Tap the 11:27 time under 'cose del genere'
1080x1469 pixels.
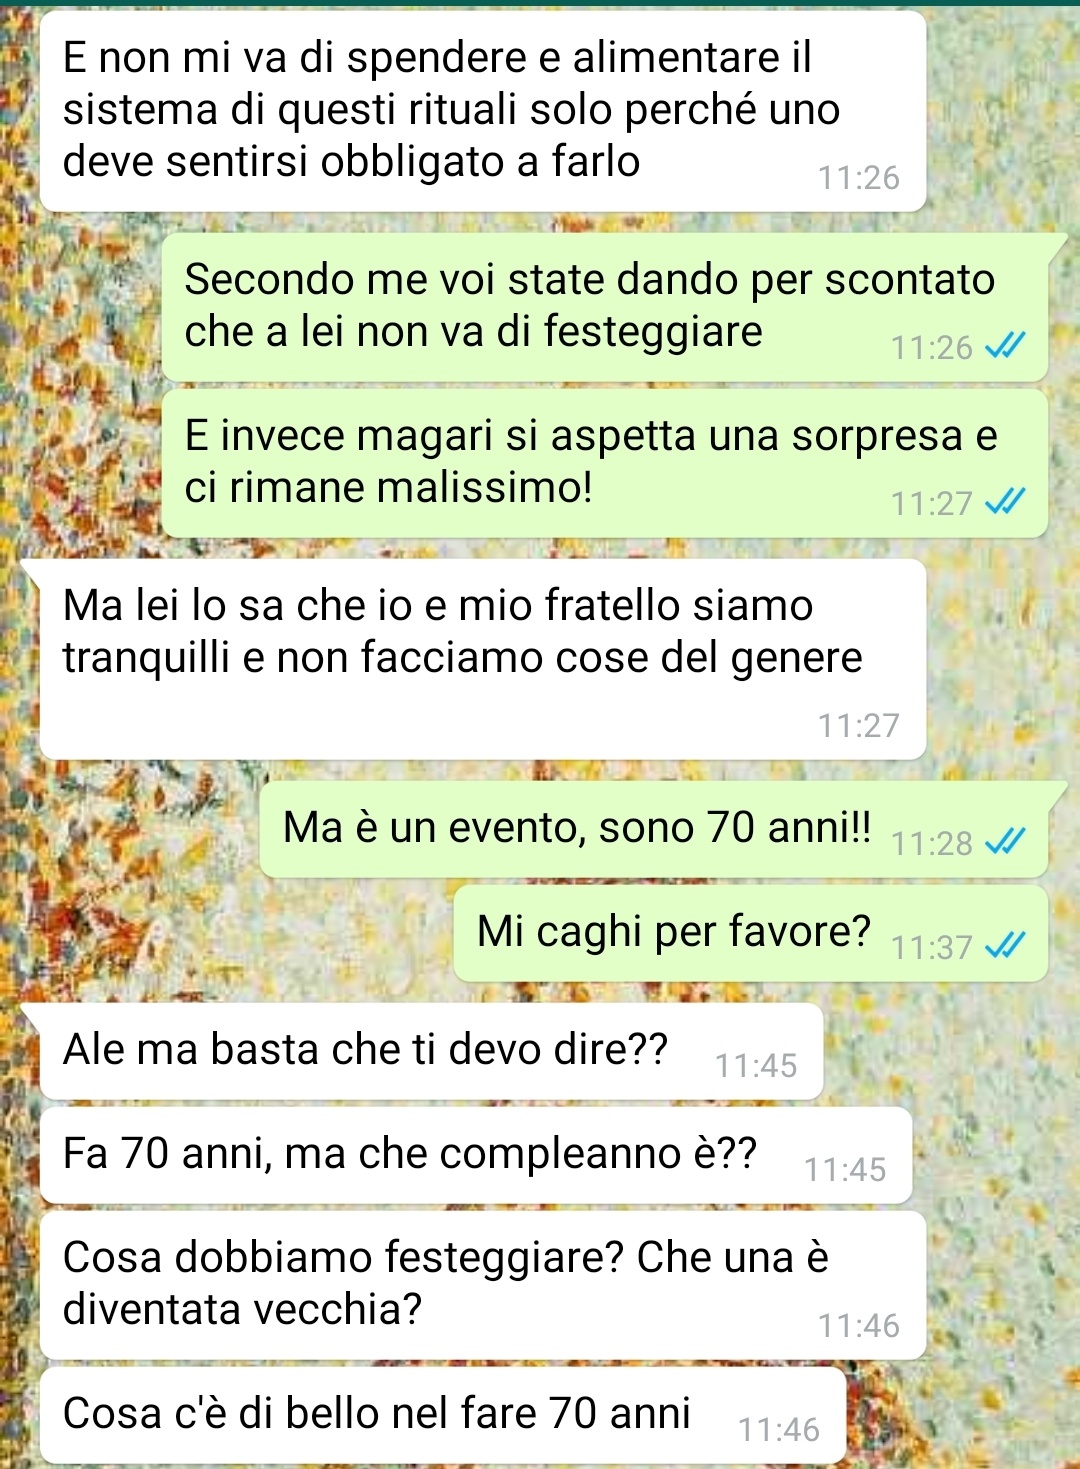pos(859,725)
